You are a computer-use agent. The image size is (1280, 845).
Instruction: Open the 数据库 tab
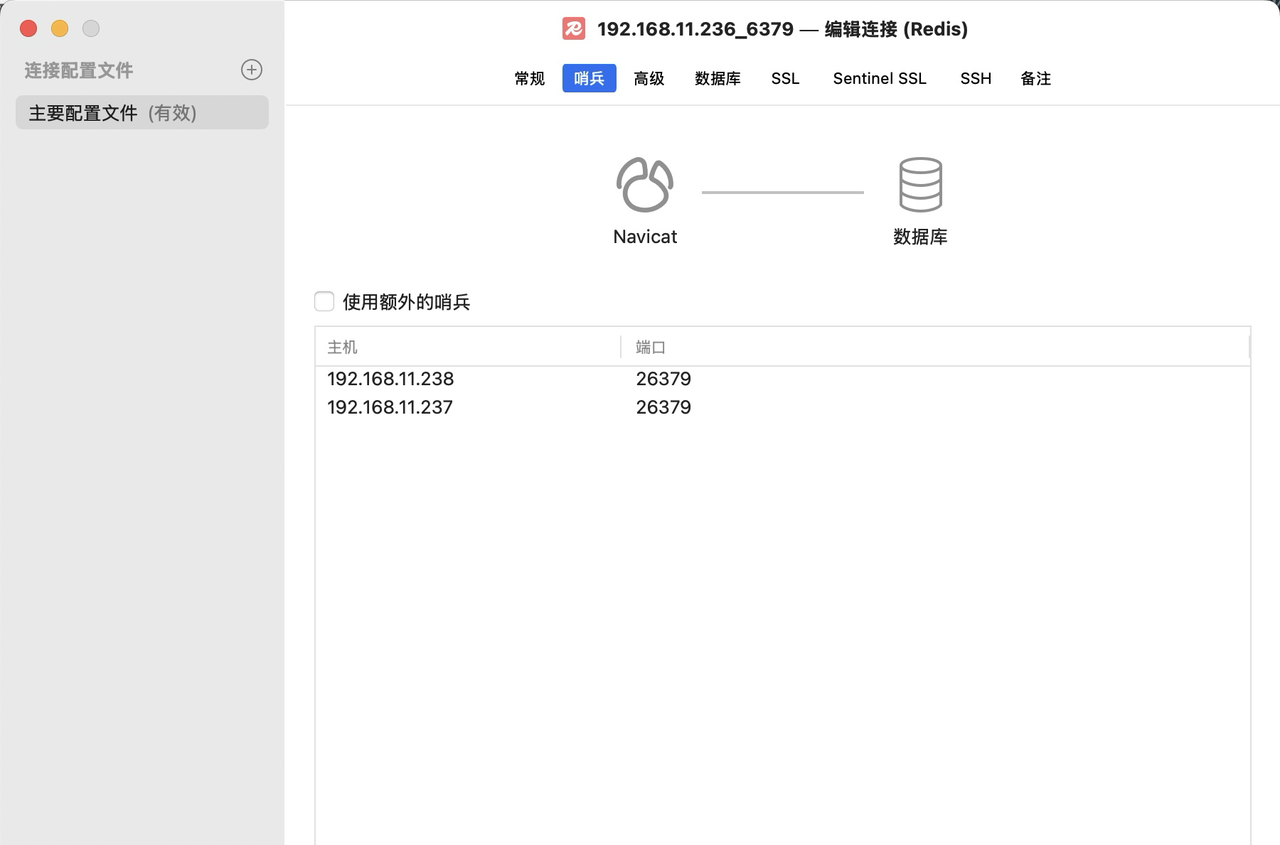tap(717, 78)
